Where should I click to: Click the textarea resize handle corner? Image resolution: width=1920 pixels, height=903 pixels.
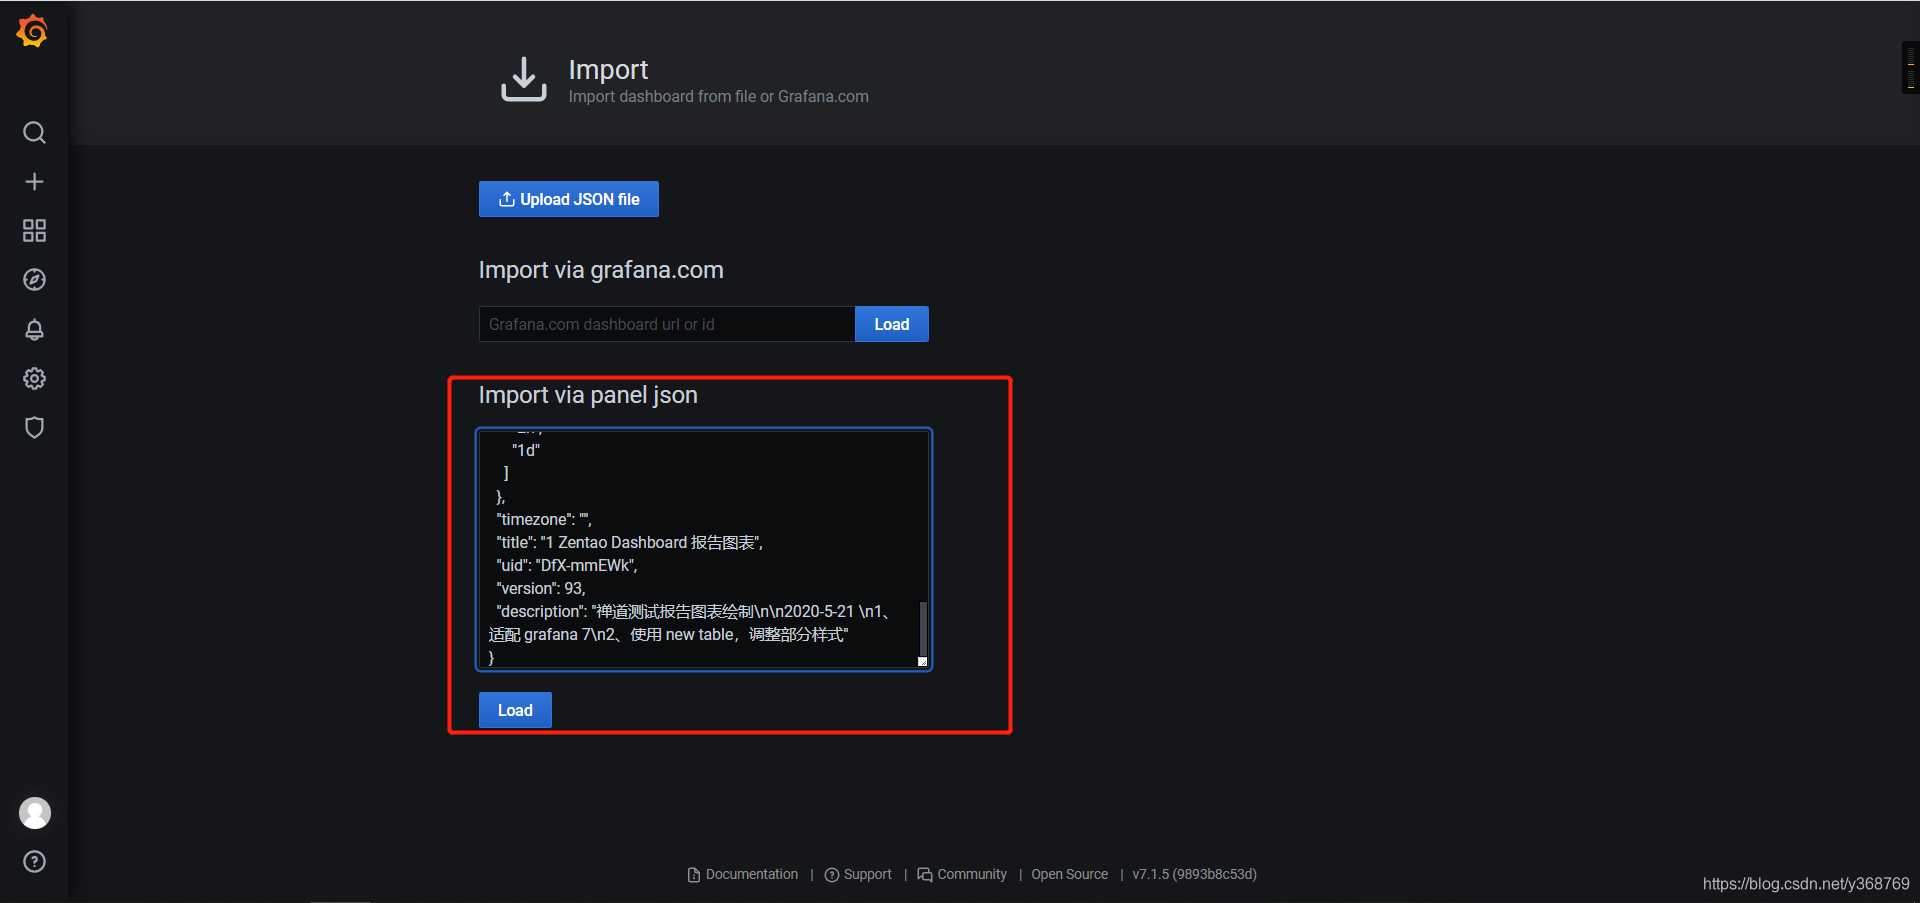click(923, 662)
